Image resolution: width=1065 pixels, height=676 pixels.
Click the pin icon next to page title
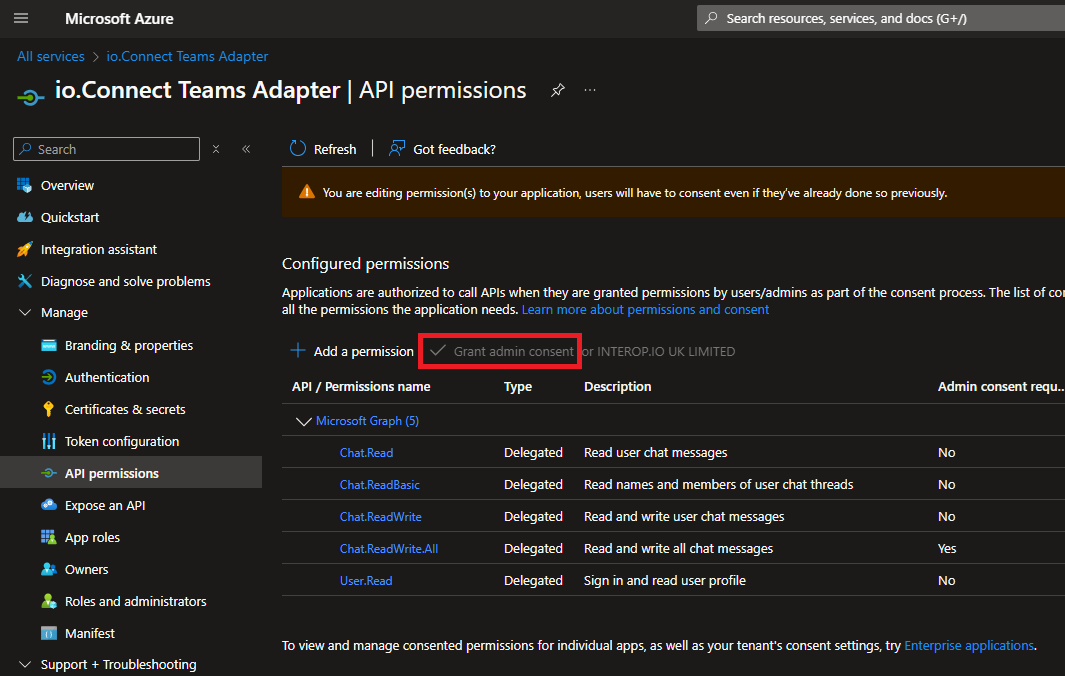click(558, 90)
